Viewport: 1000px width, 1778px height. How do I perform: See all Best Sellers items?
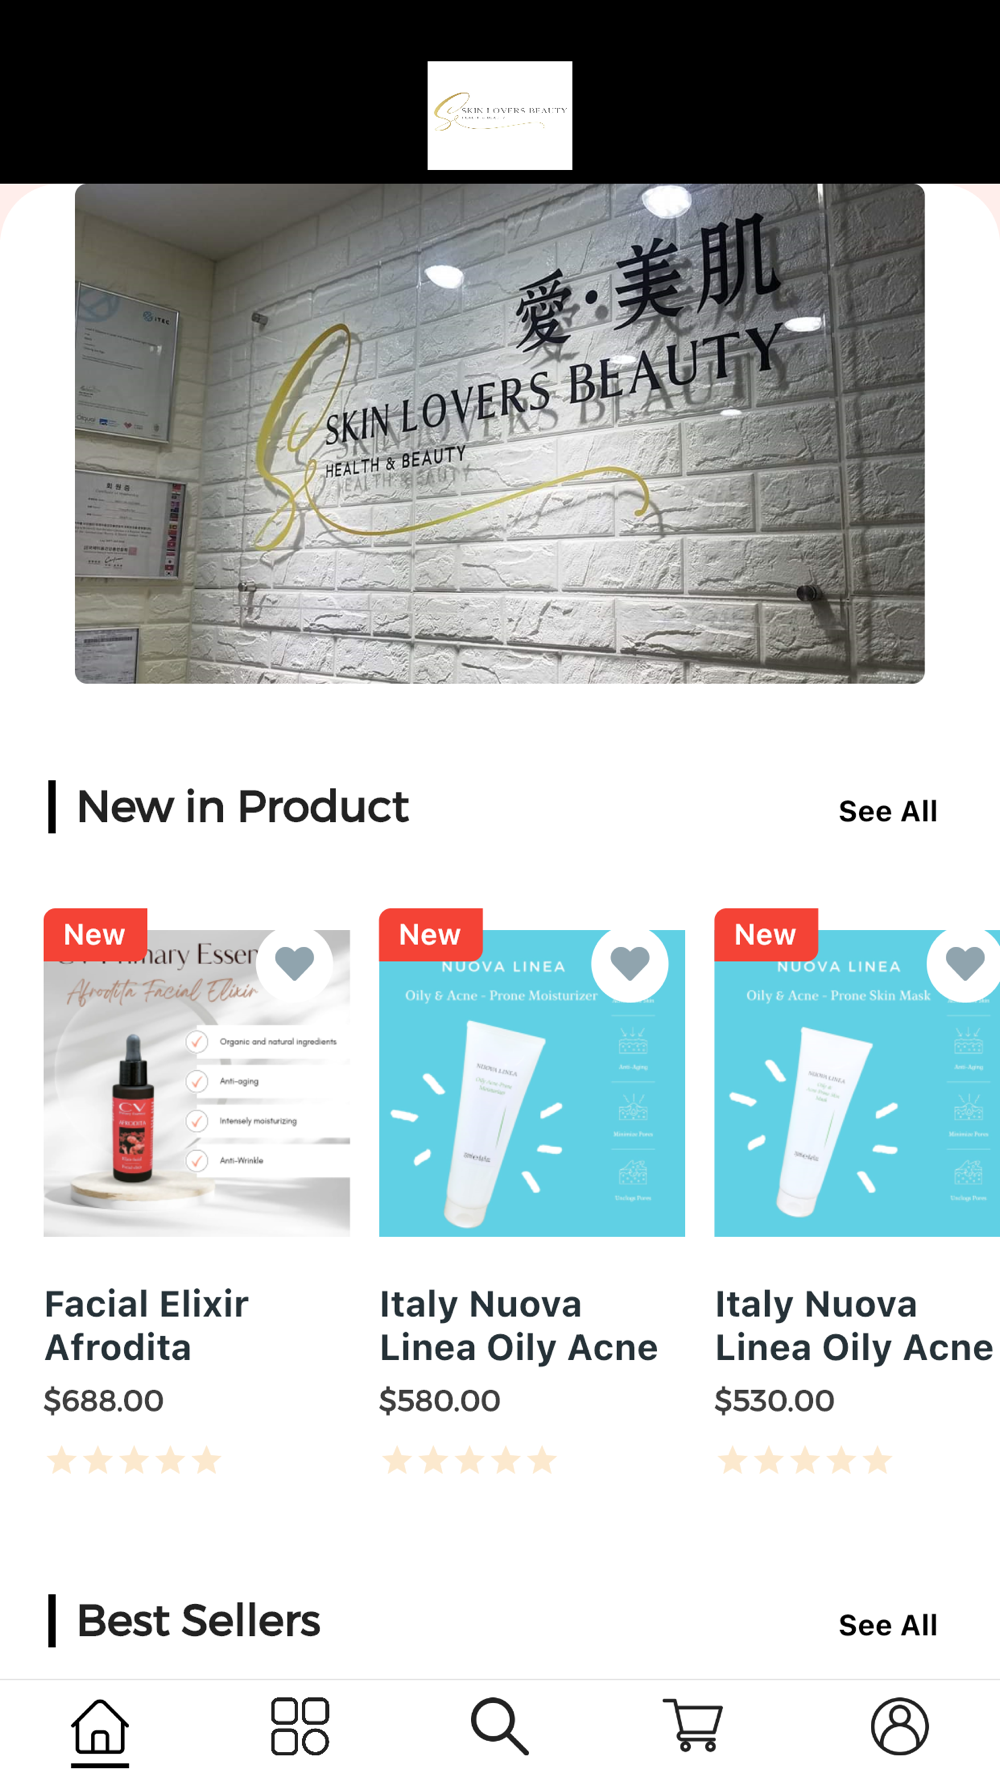click(888, 1625)
